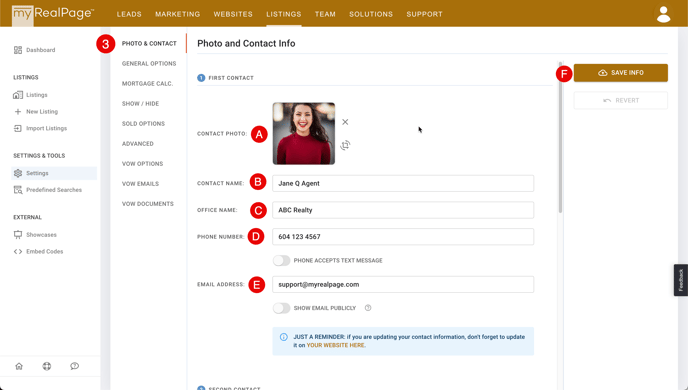
Task: Click the Settings gear icon
Action: click(x=18, y=173)
